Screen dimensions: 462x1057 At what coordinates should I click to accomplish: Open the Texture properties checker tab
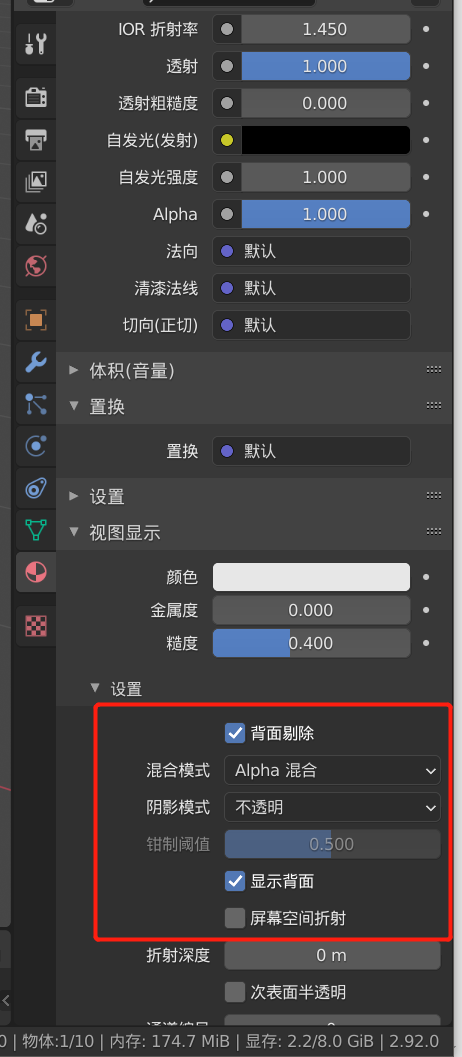[35, 627]
